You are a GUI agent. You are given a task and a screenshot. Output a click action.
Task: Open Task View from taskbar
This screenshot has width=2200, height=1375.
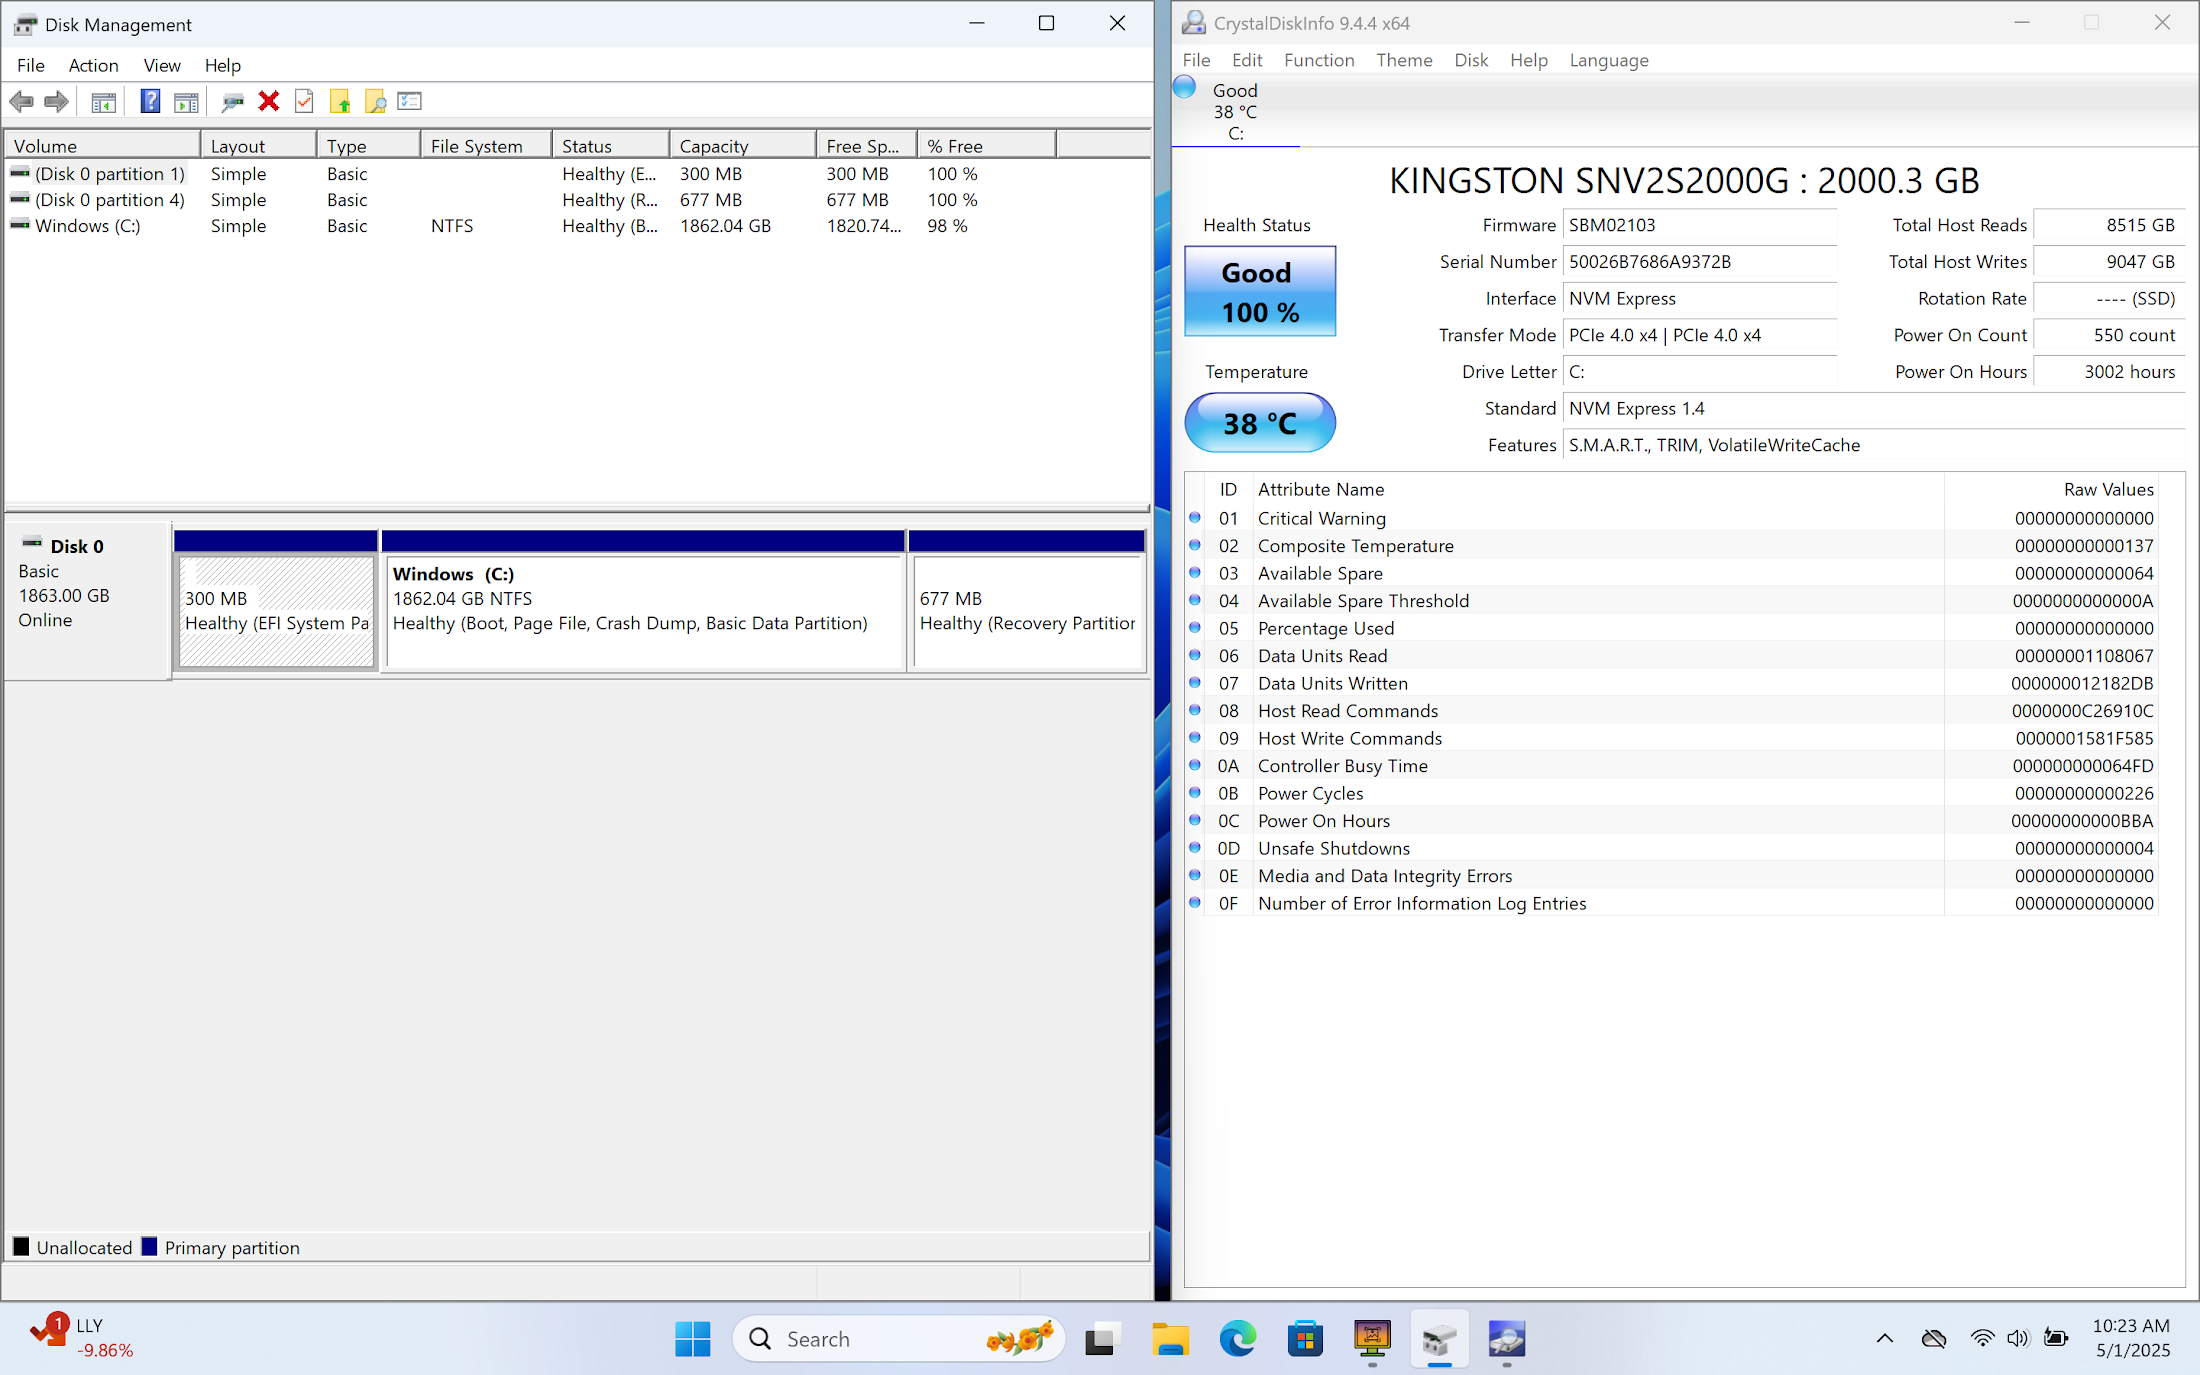(1100, 1339)
